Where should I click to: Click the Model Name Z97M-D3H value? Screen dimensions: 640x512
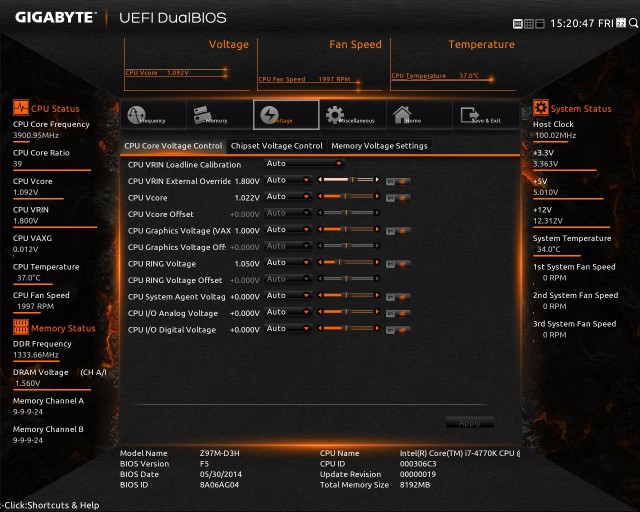pyautogui.click(x=220, y=453)
